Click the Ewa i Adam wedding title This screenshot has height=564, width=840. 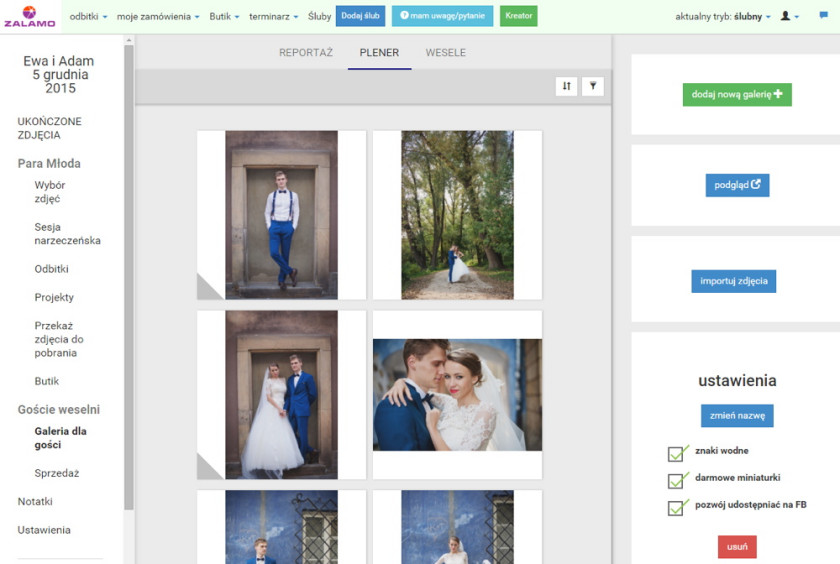click(60, 74)
